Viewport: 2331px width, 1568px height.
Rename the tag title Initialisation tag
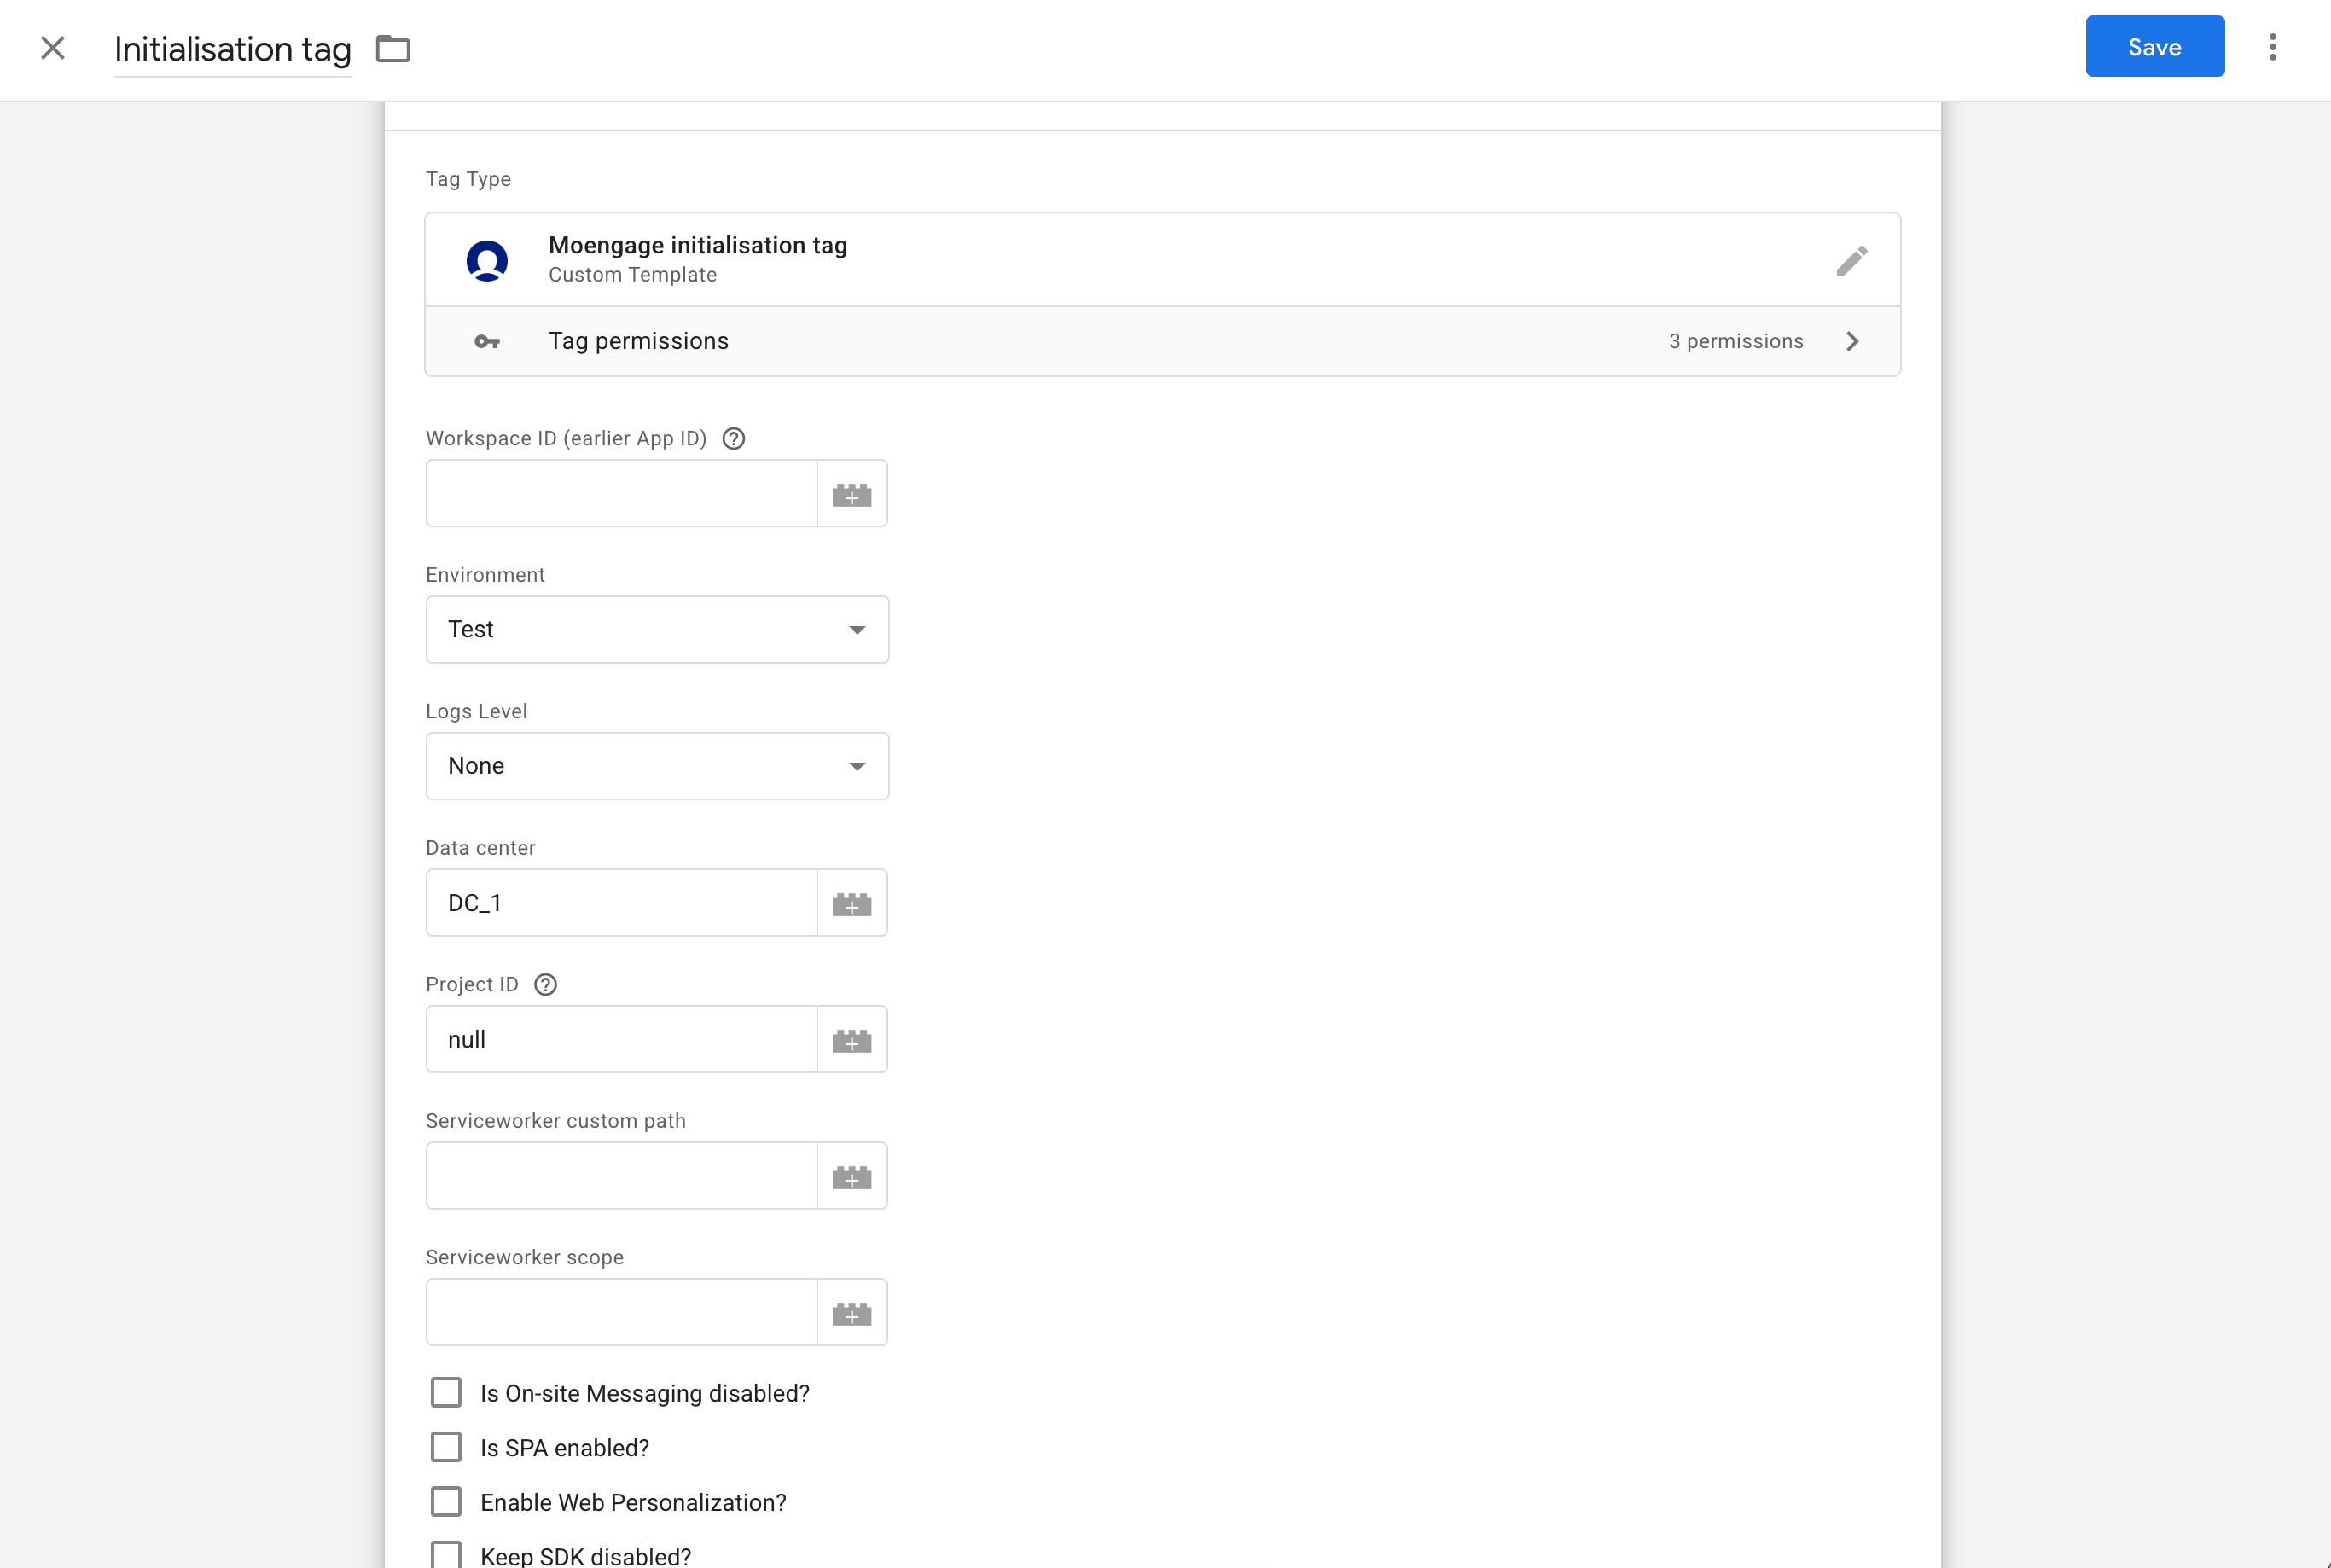click(x=233, y=49)
